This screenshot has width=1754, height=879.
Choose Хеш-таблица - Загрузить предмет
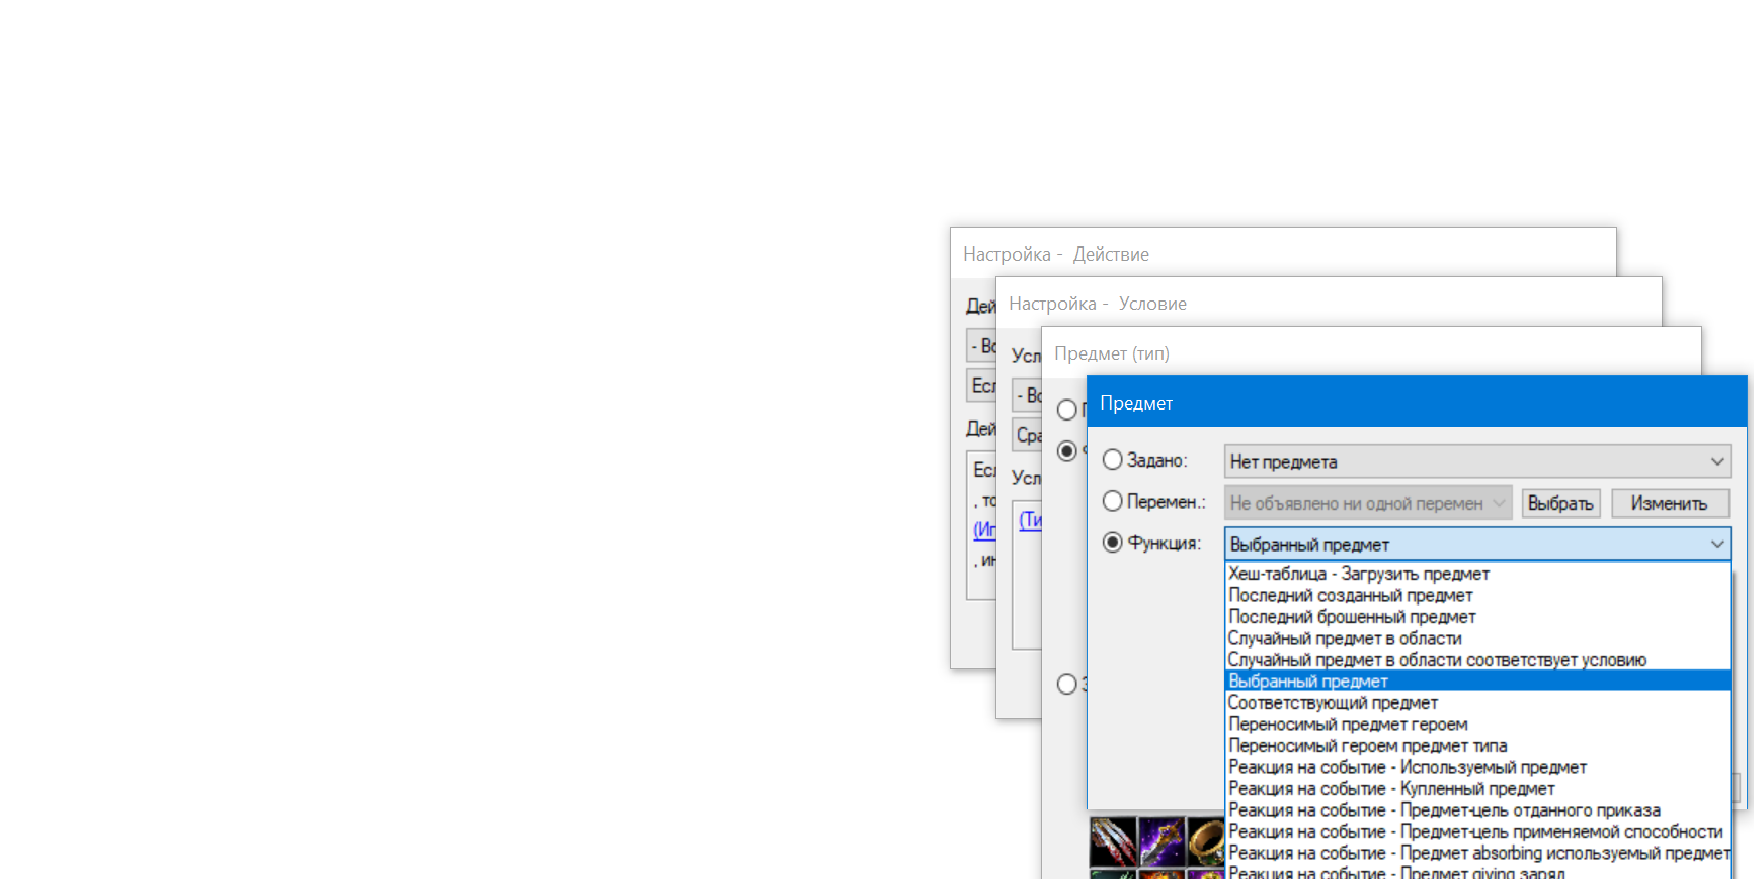(x=1478, y=574)
